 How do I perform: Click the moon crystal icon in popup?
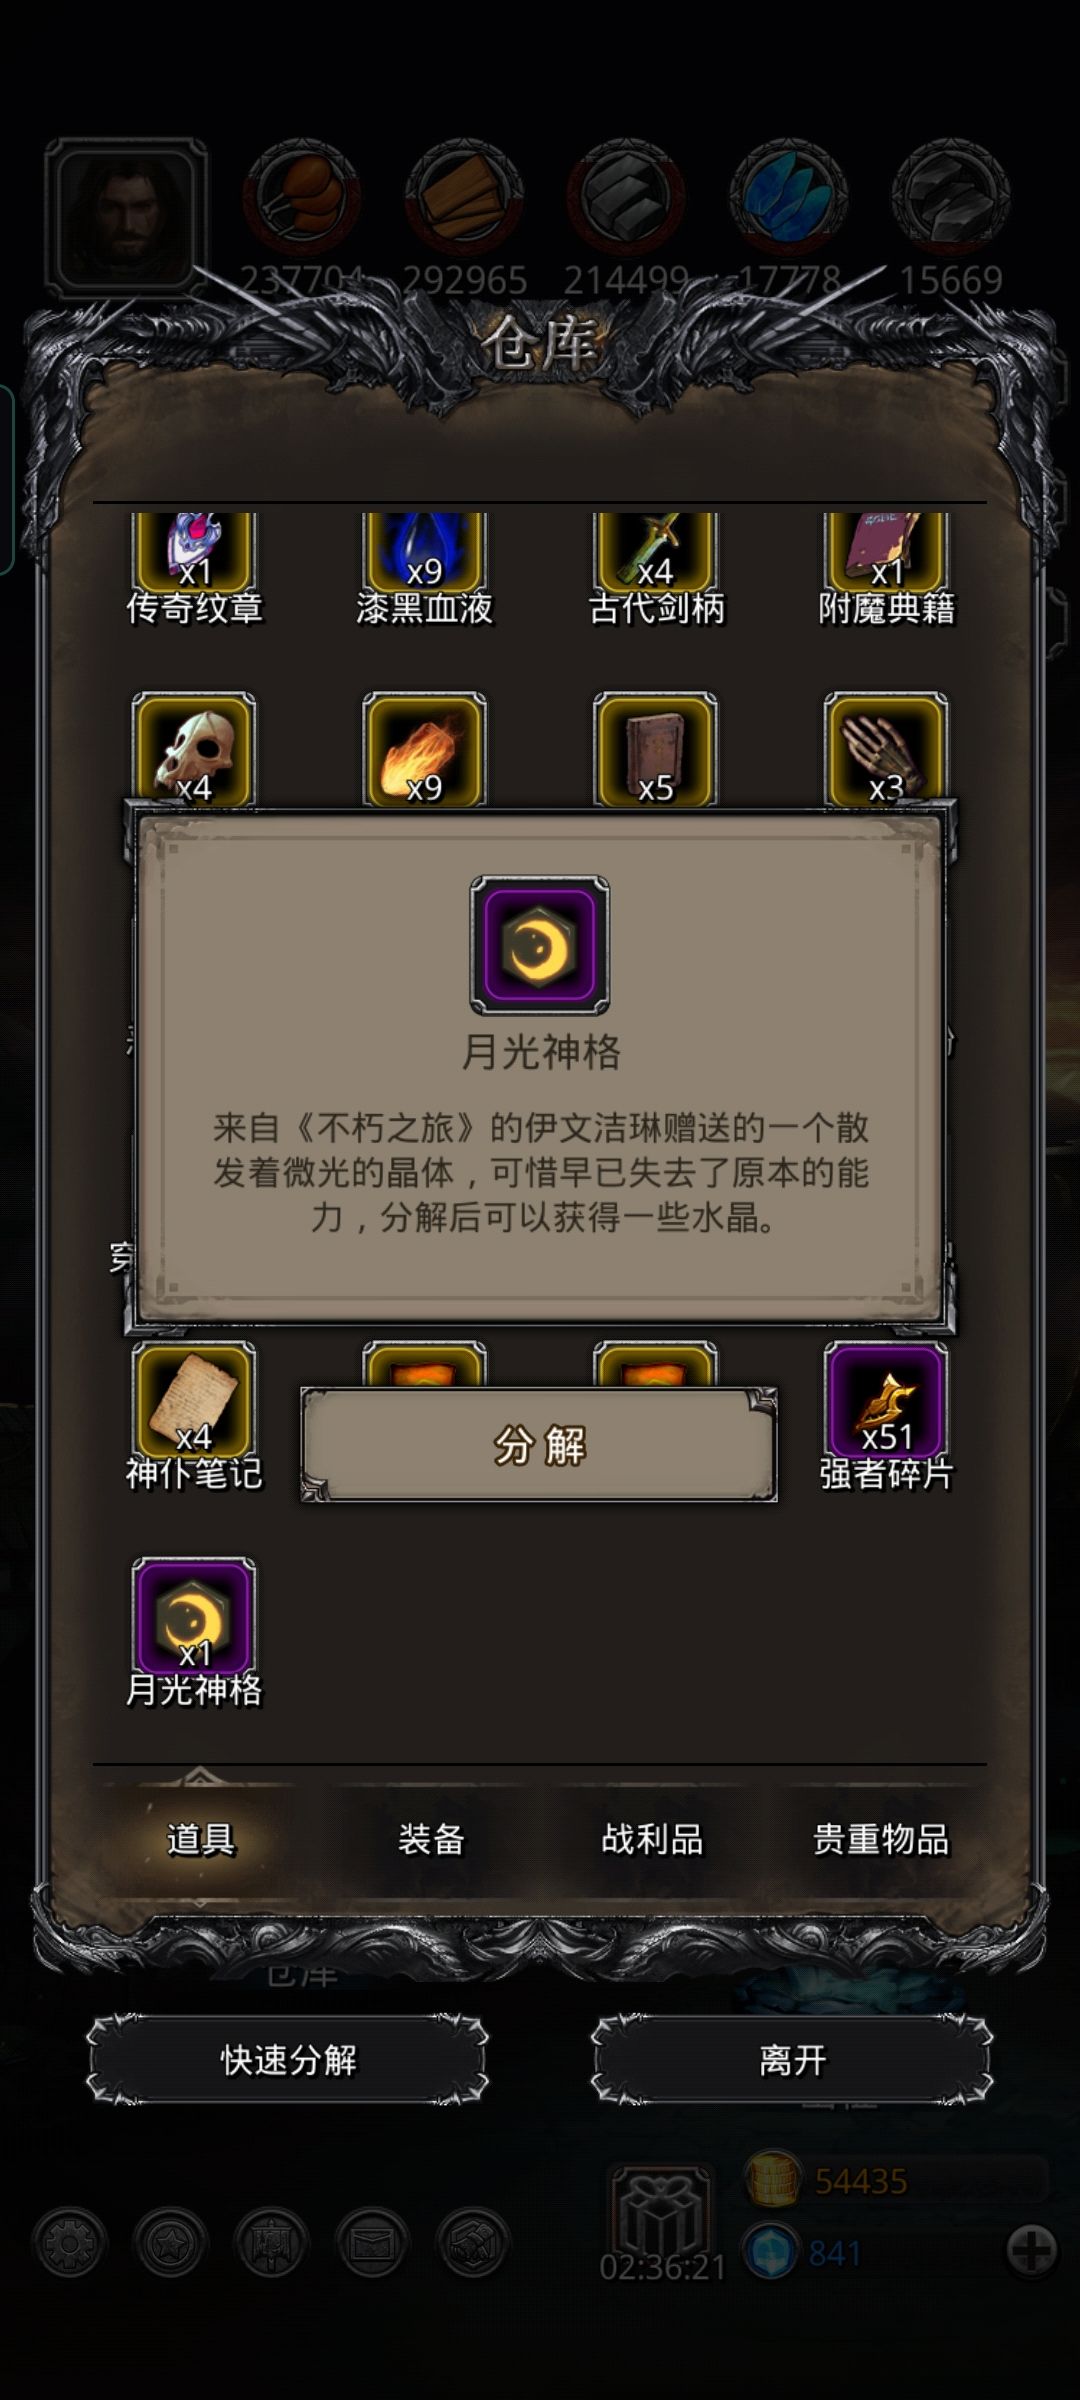[540, 945]
